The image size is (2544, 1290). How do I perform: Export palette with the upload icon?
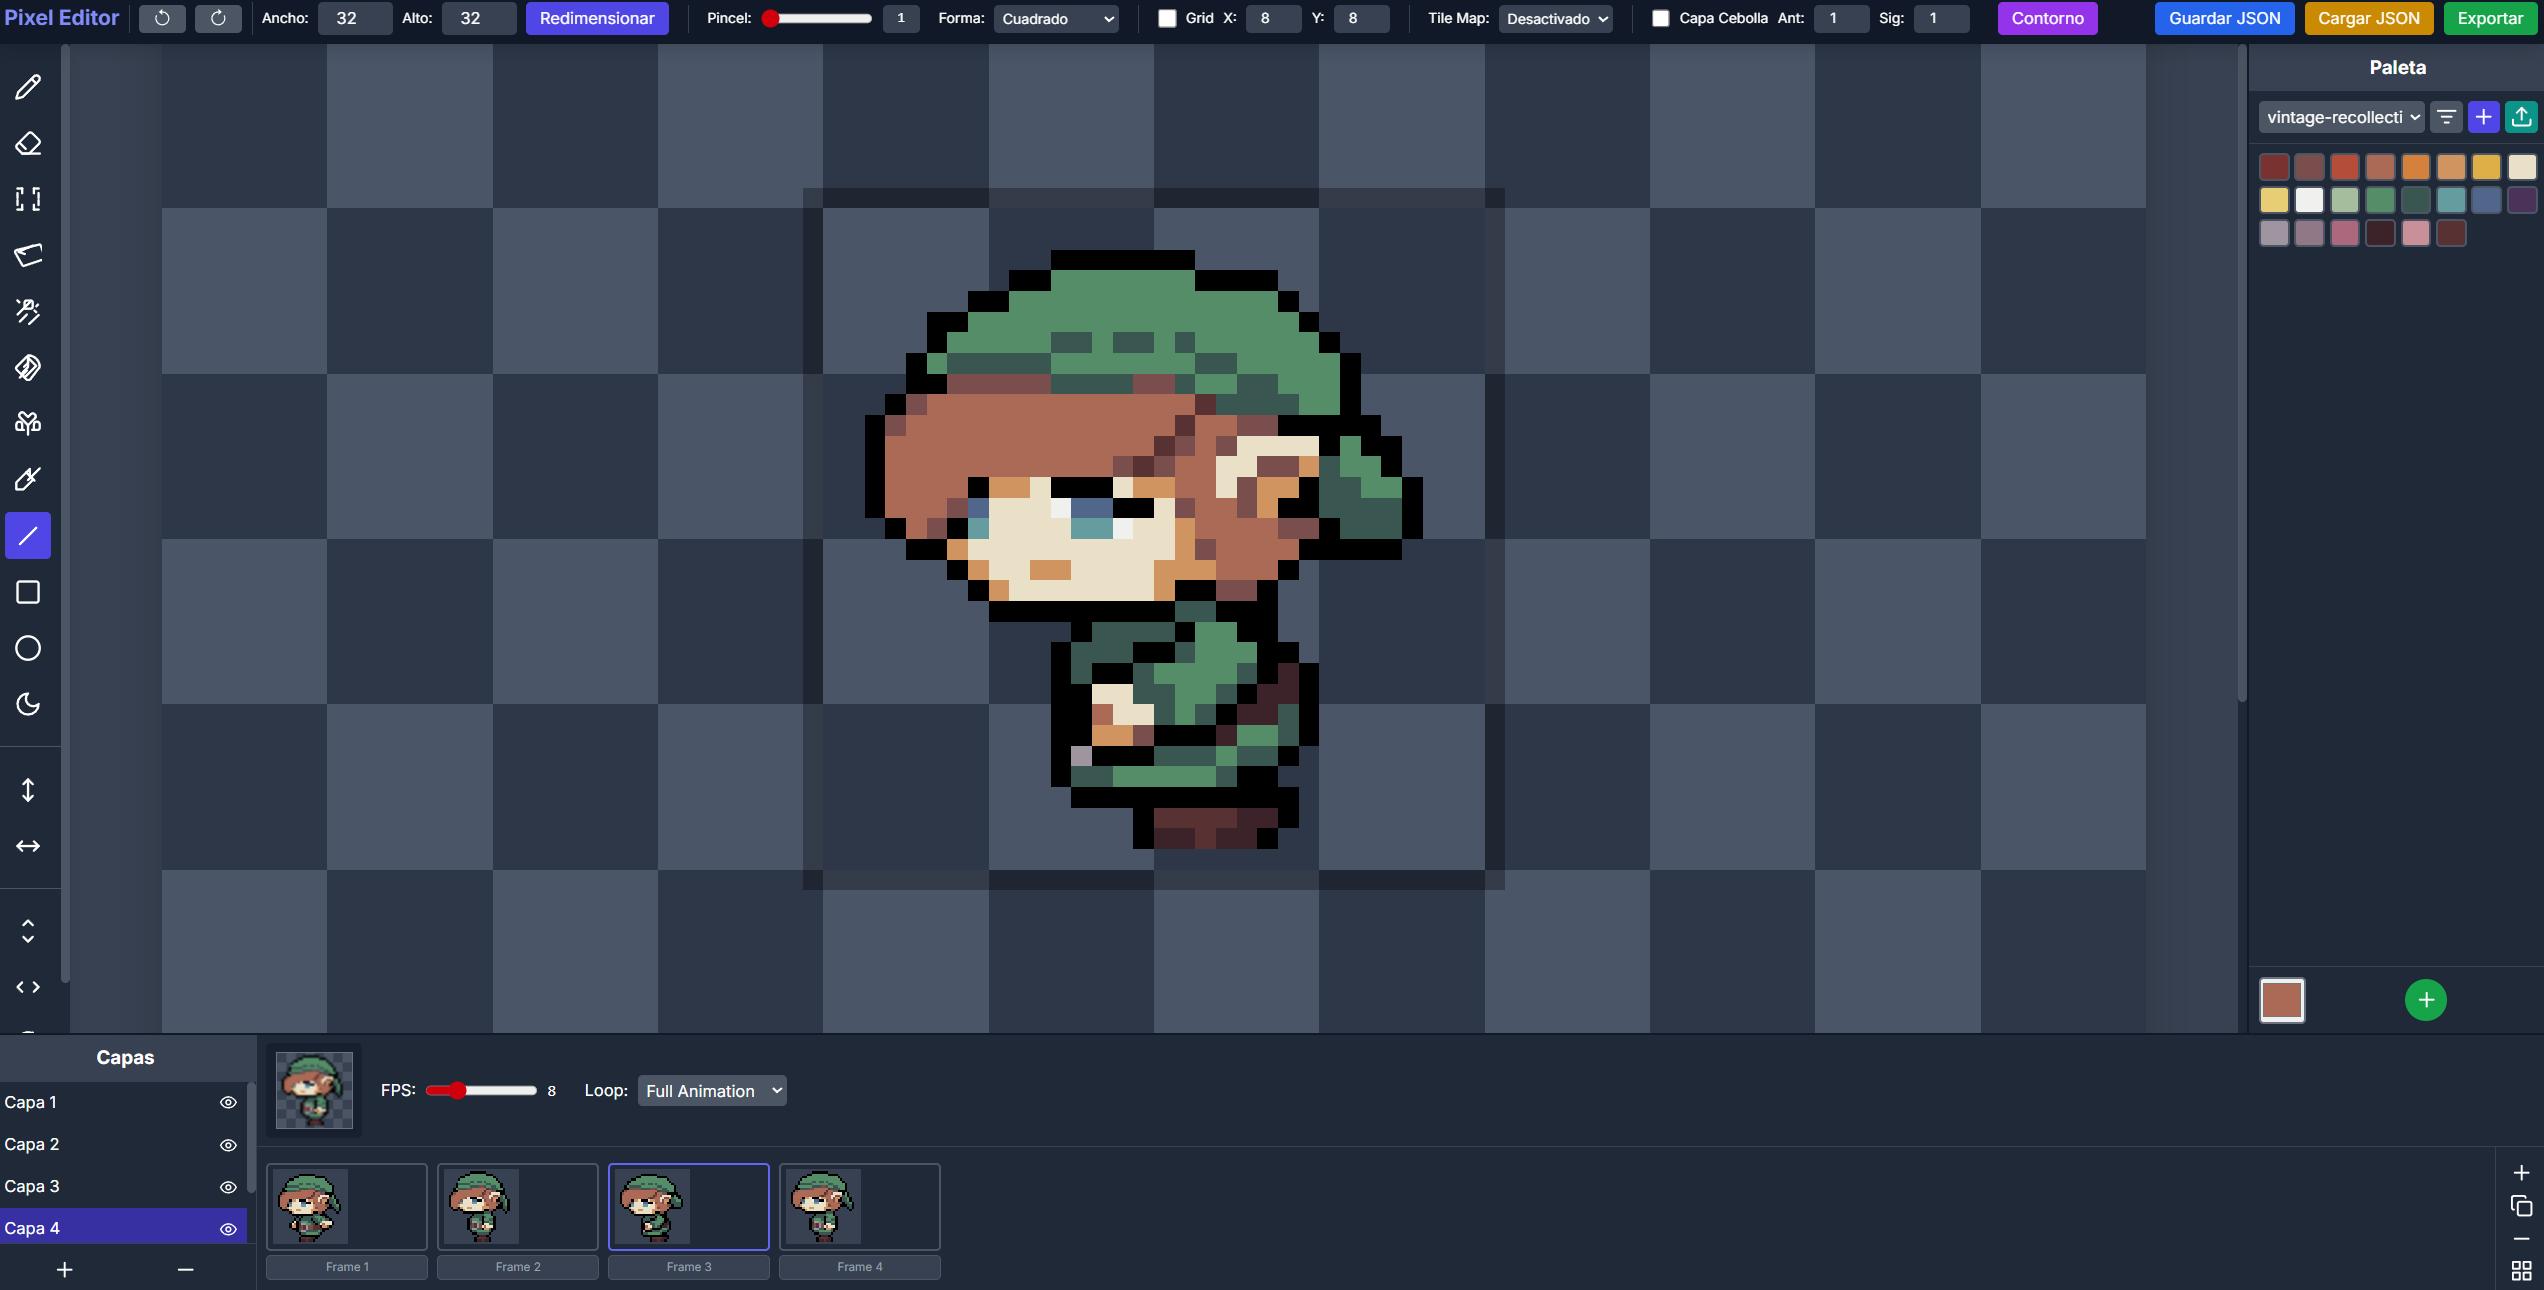tap(2522, 117)
